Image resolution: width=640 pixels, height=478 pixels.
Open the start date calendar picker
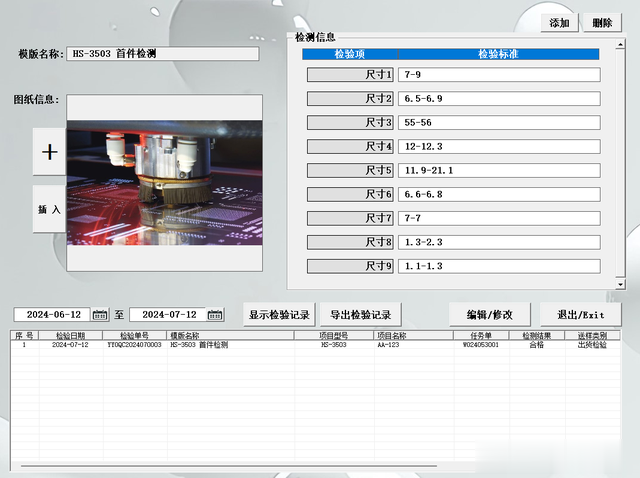coord(100,315)
